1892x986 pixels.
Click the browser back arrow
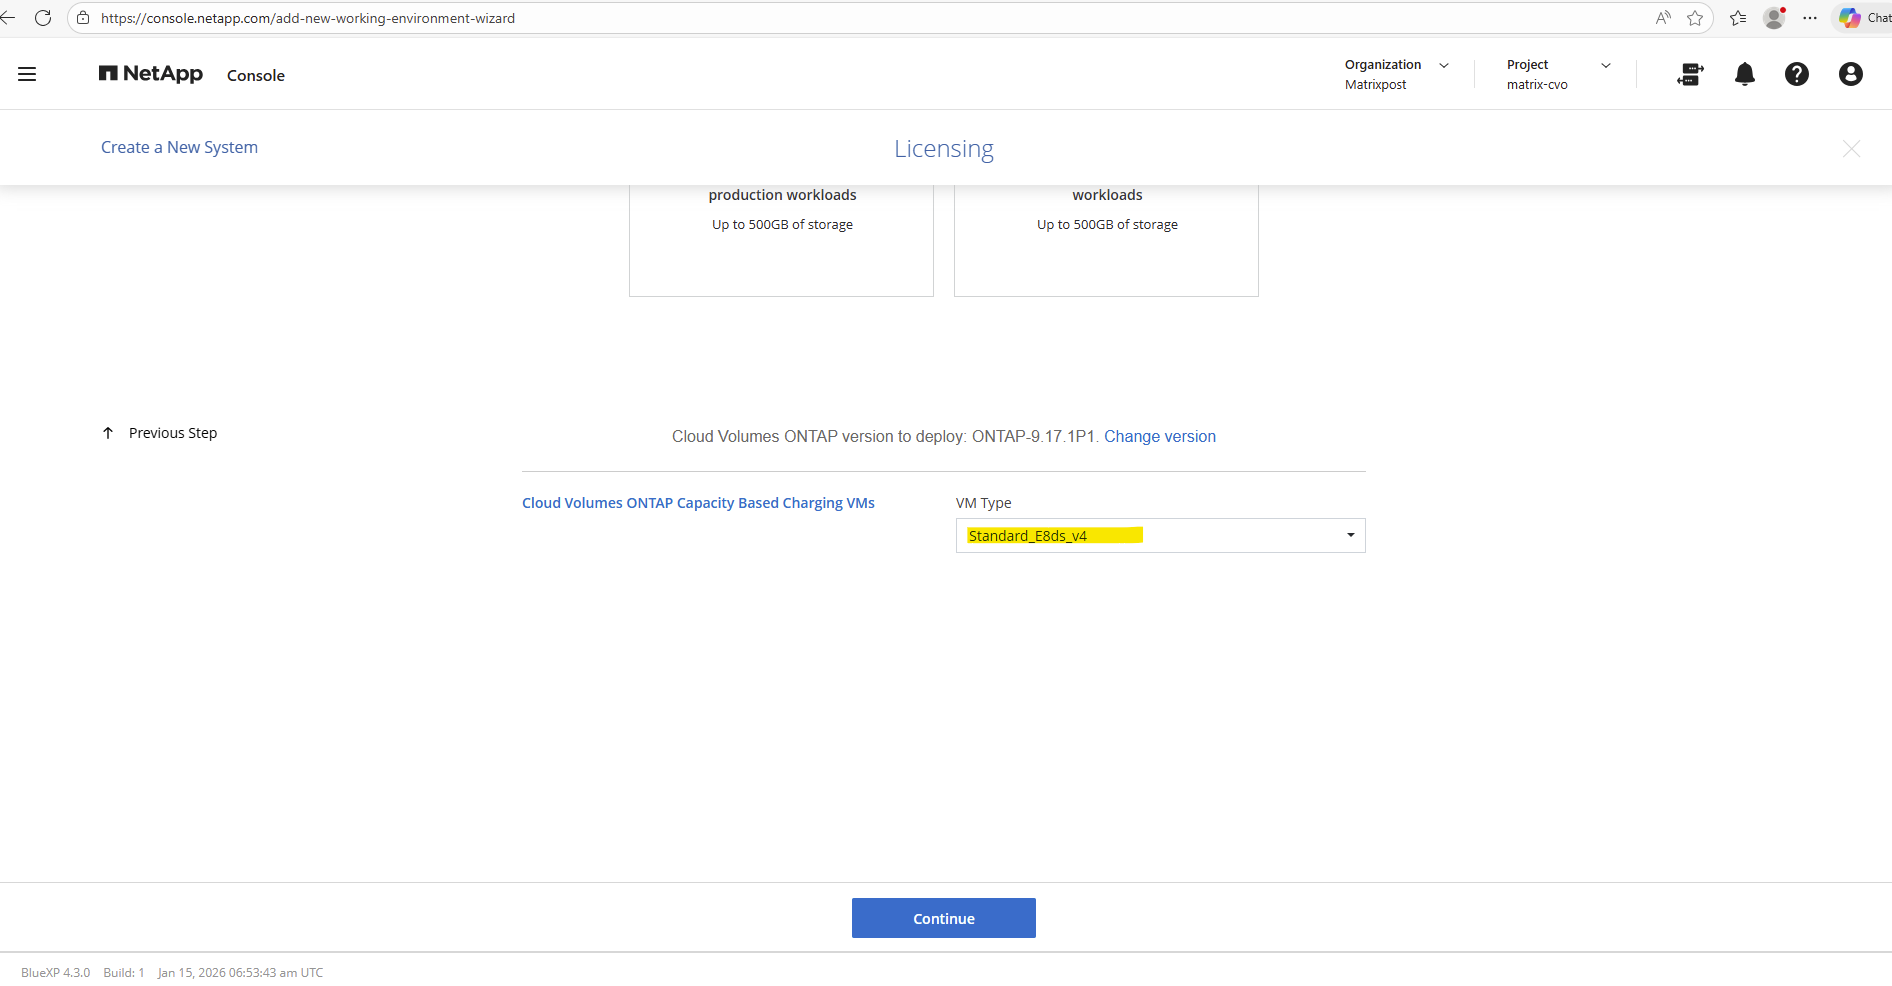tap(8, 18)
